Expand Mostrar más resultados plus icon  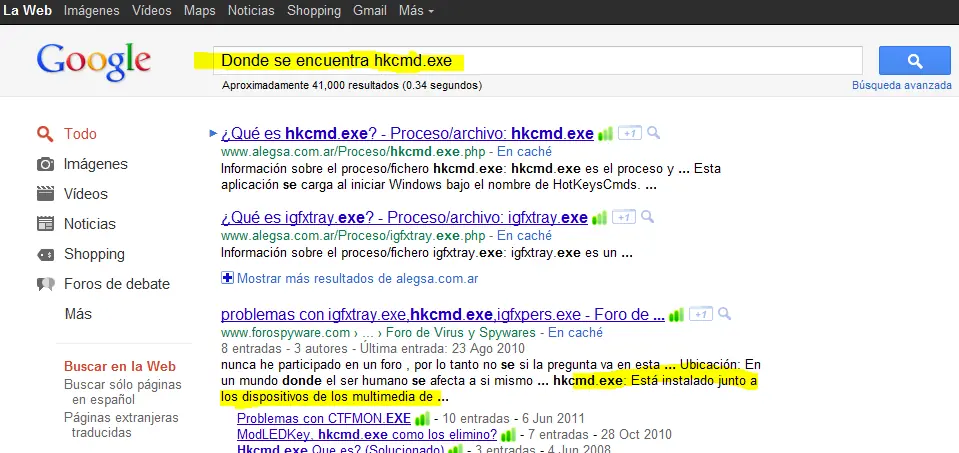pos(227,279)
